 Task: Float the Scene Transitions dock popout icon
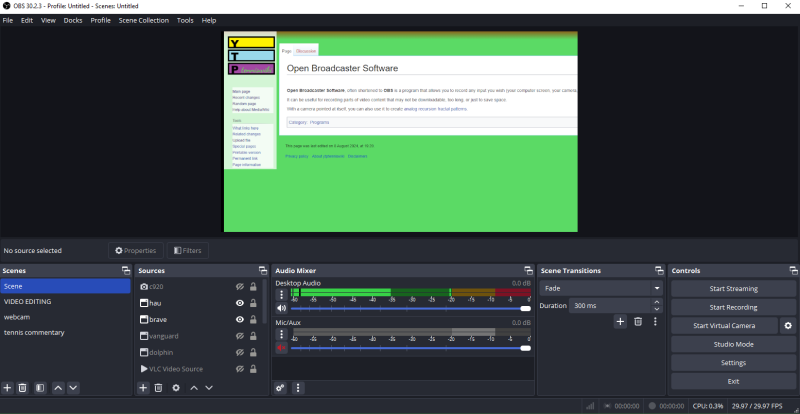tap(659, 271)
